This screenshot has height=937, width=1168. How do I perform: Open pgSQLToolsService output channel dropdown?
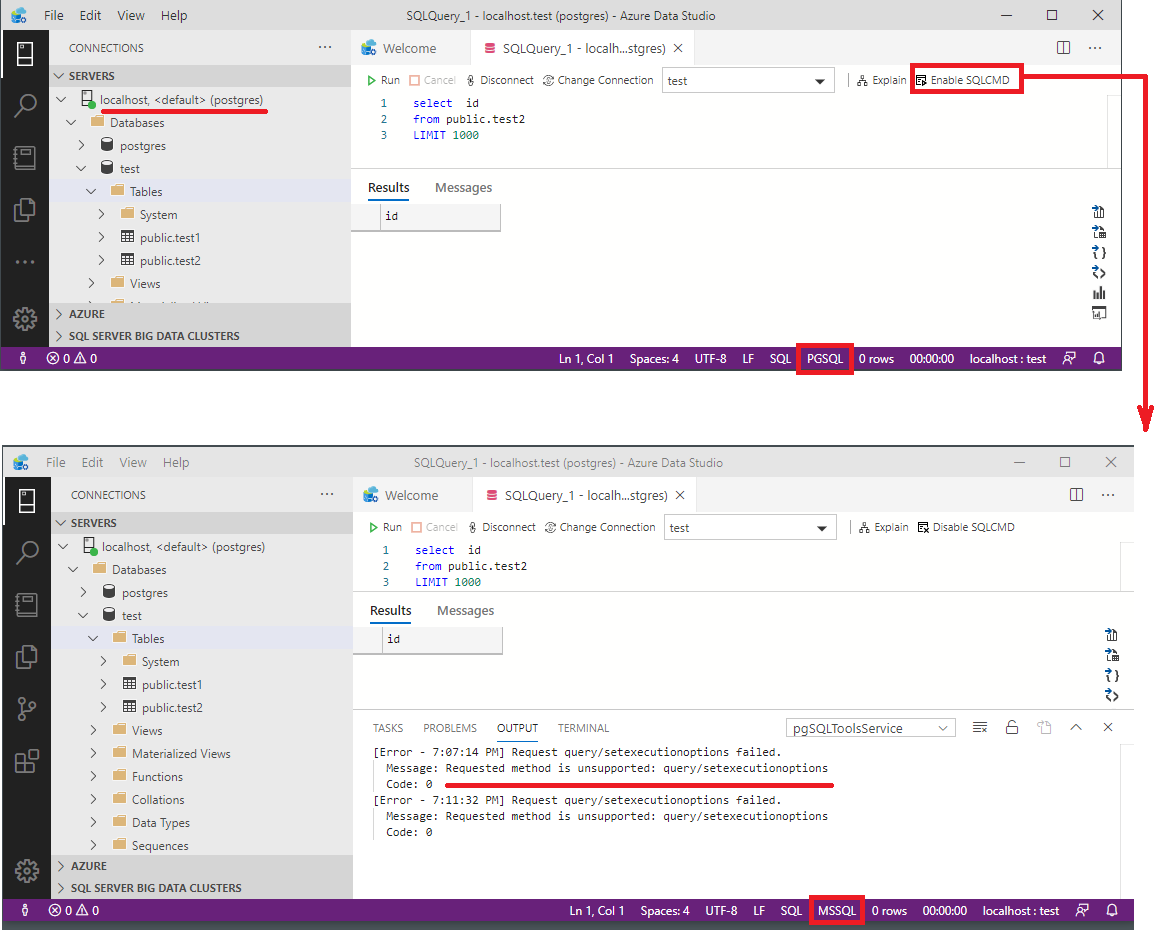[x=870, y=728]
